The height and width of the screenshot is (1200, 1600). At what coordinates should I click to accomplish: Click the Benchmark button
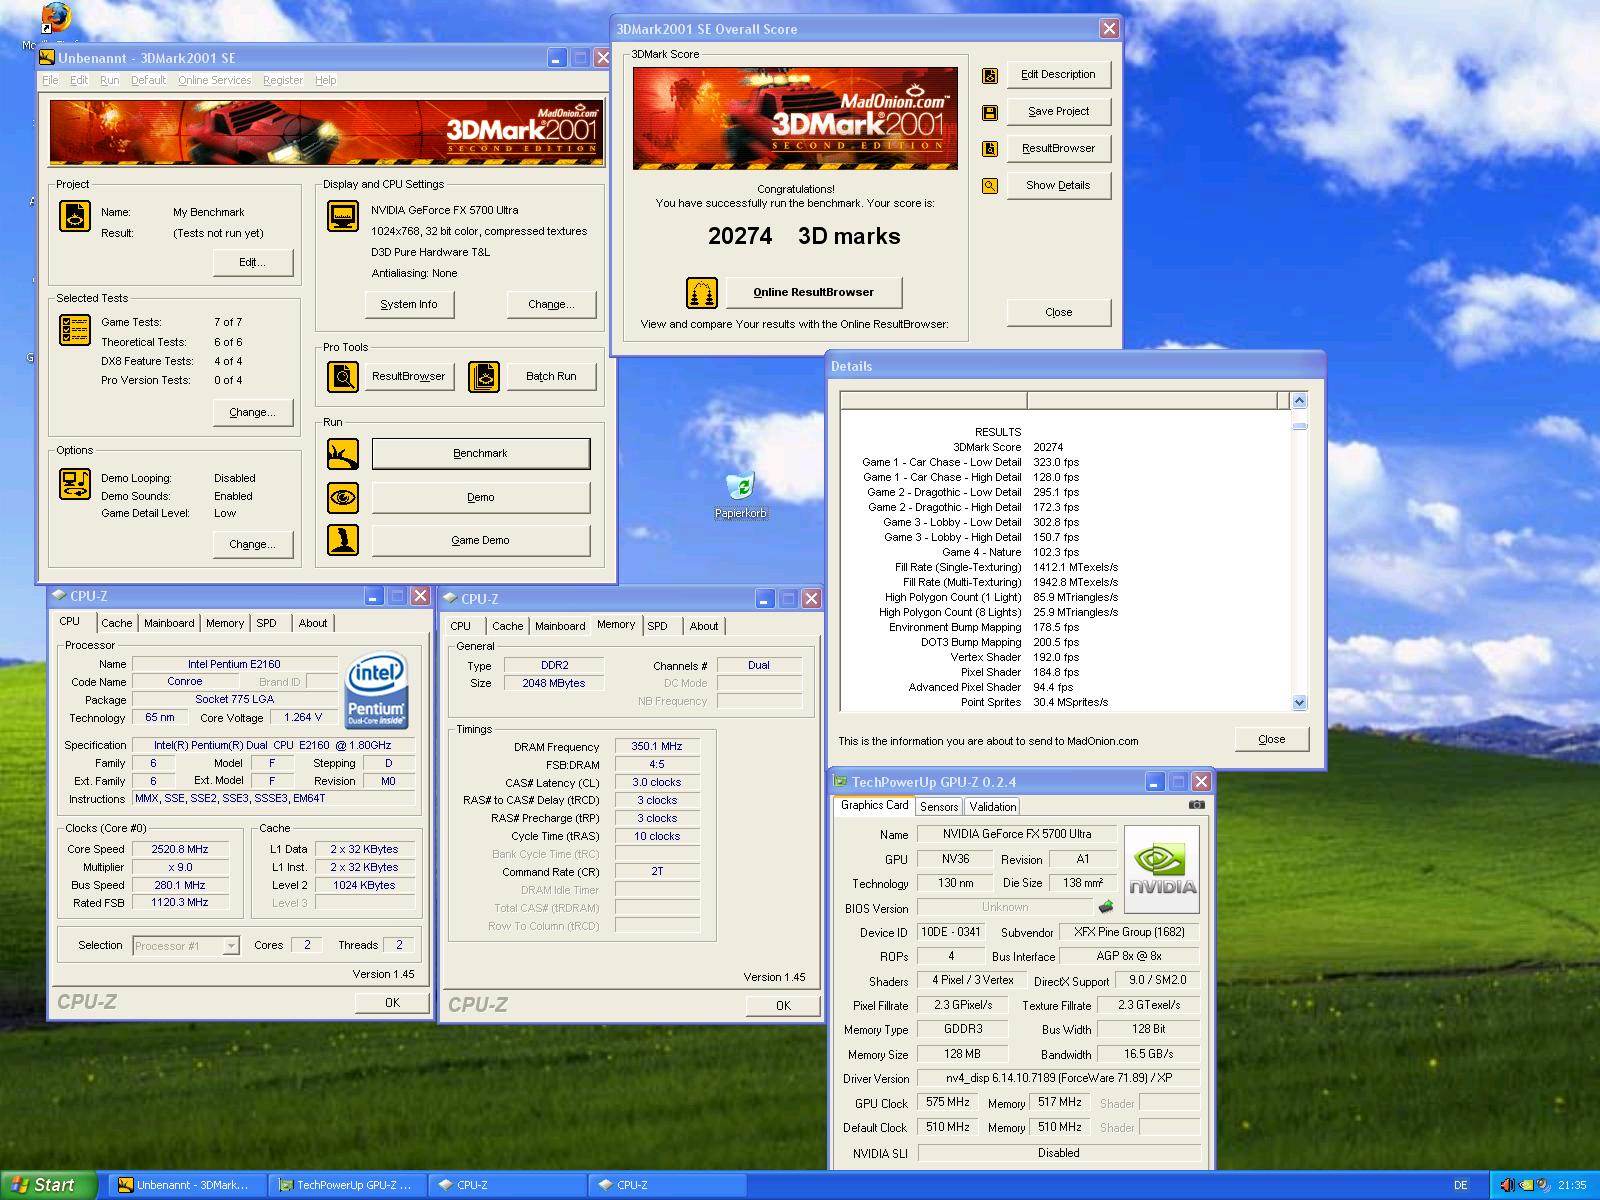click(480, 454)
